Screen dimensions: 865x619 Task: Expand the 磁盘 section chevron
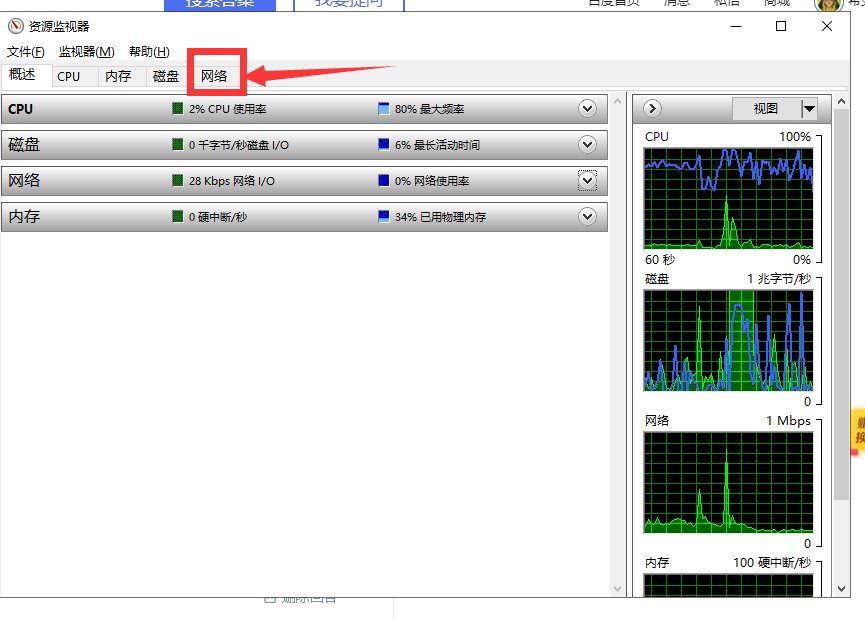point(588,144)
